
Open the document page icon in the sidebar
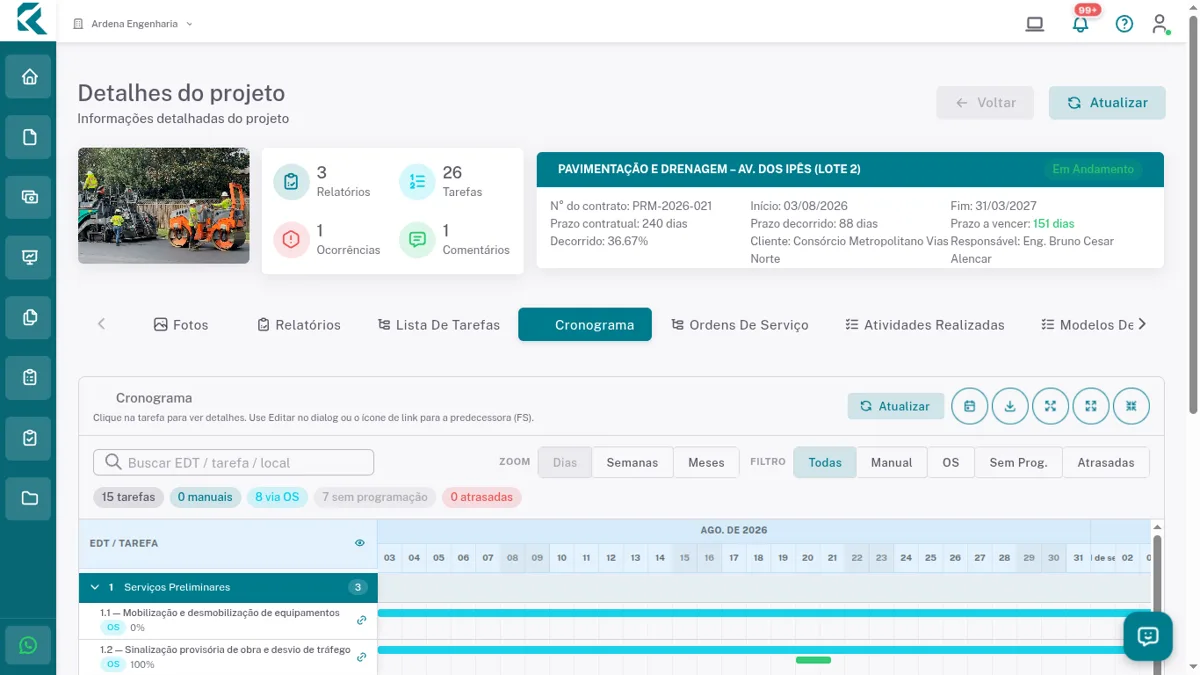coord(29,137)
